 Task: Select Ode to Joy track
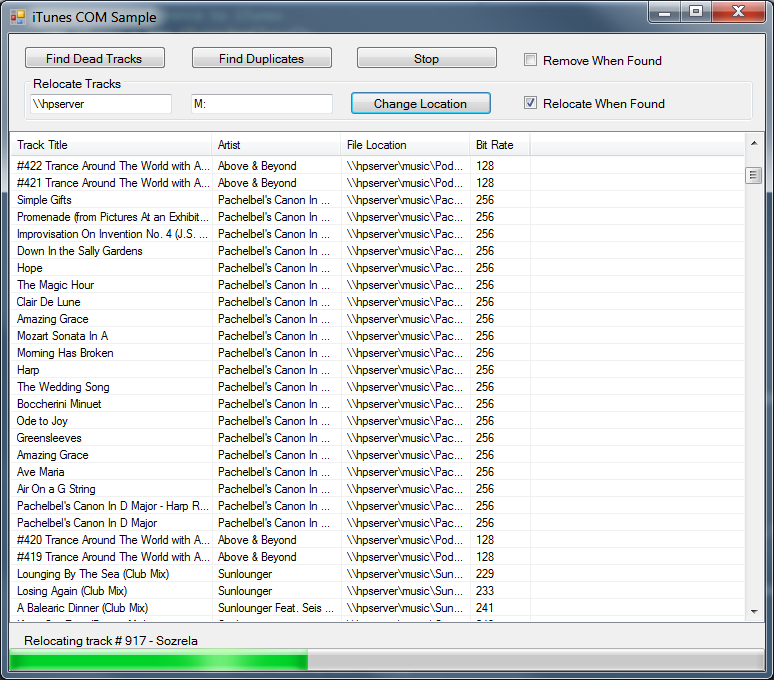pos(377,421)
